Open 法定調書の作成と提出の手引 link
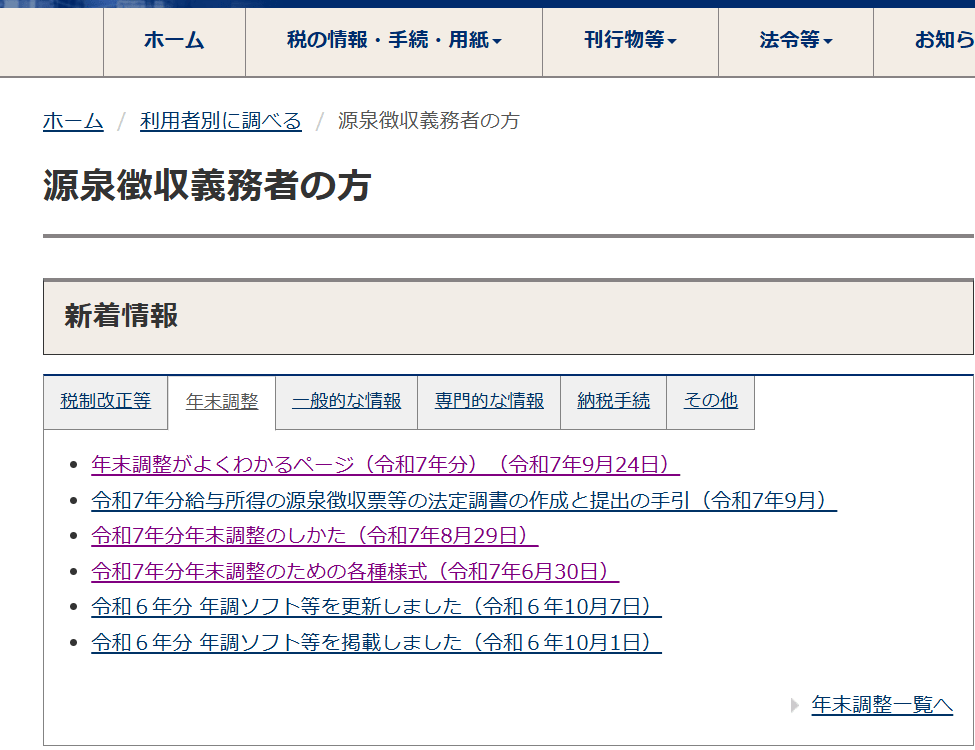The image size is (975, 750). tap(463, 501)
